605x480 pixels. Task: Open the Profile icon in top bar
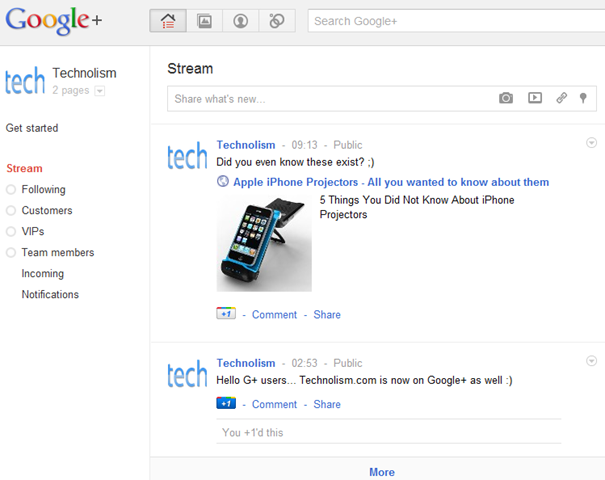241,20
